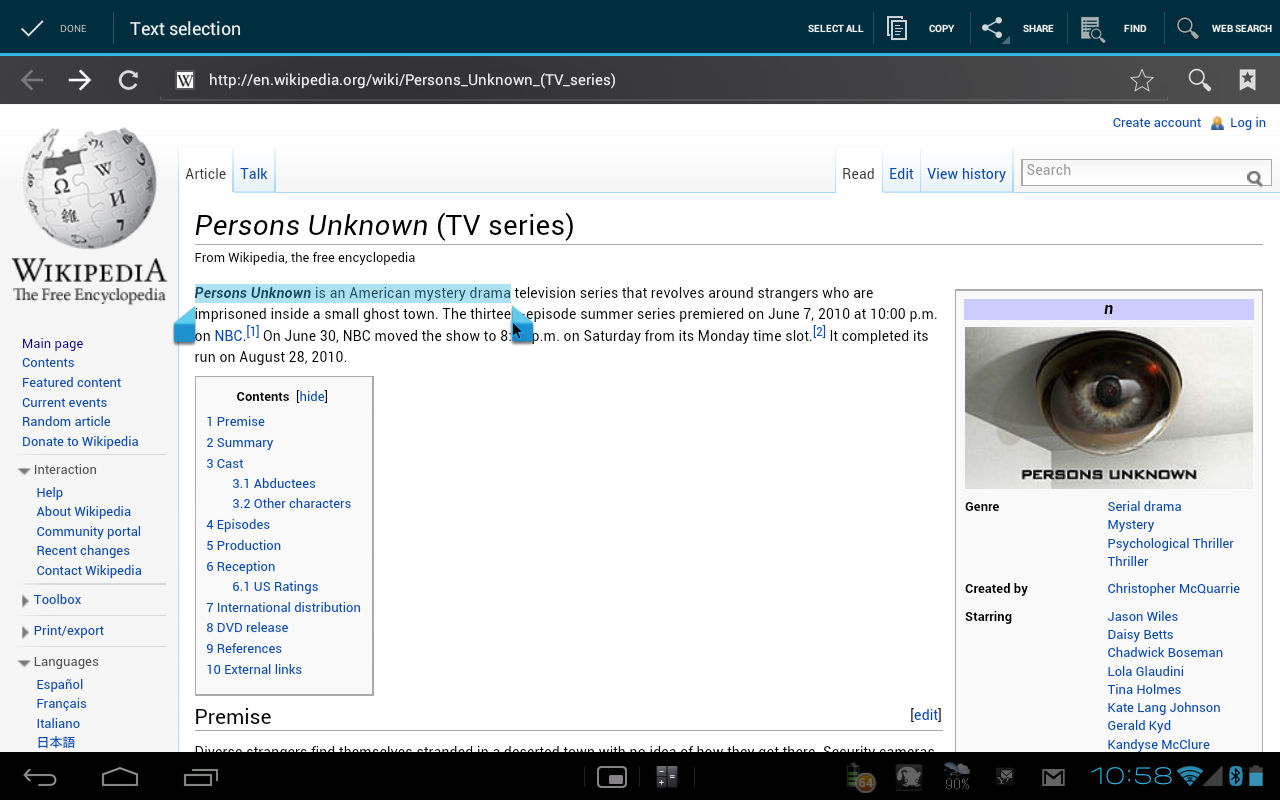Jump to citation [2] in the intro
Viewport: 1280px width, 800px height.
coord(819,332)
